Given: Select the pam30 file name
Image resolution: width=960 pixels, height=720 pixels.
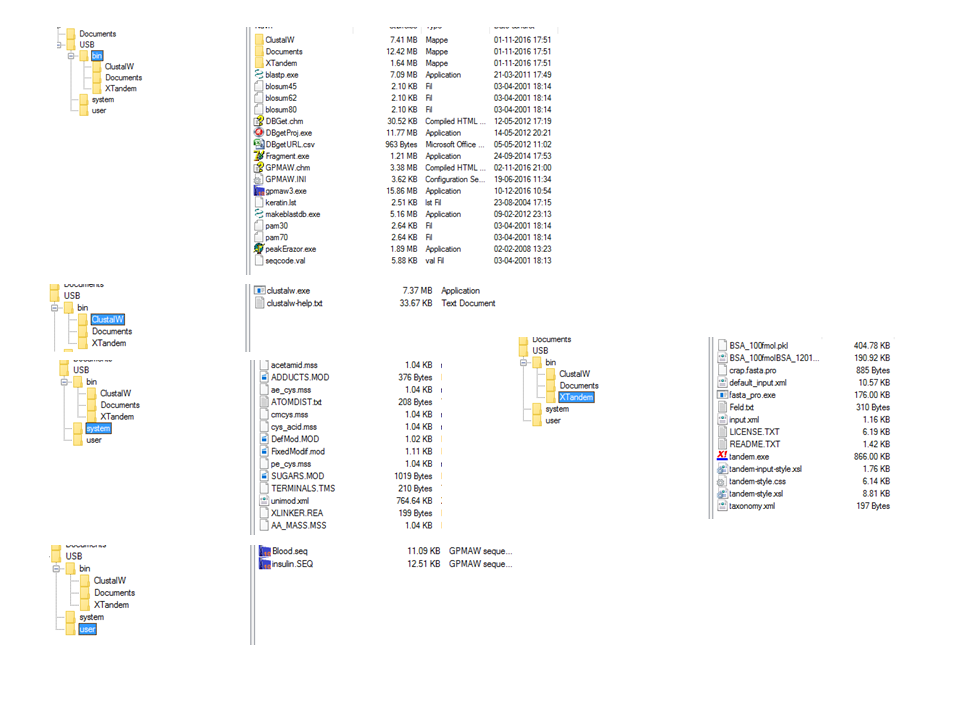Looking at the screenshot, I should pyautogui.click(x=277, y=226).
